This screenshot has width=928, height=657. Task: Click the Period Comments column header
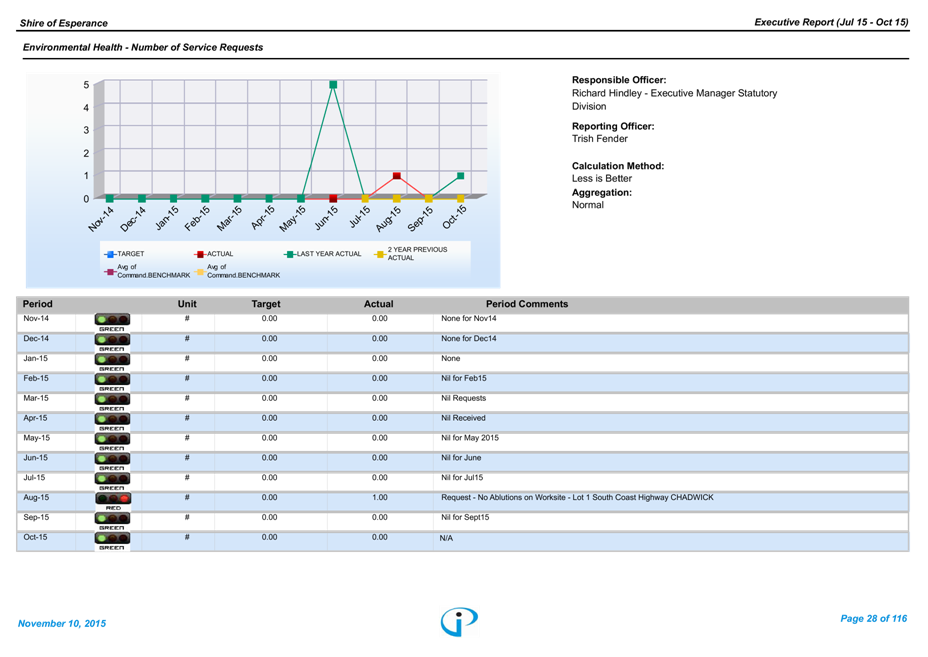[526, 304]
